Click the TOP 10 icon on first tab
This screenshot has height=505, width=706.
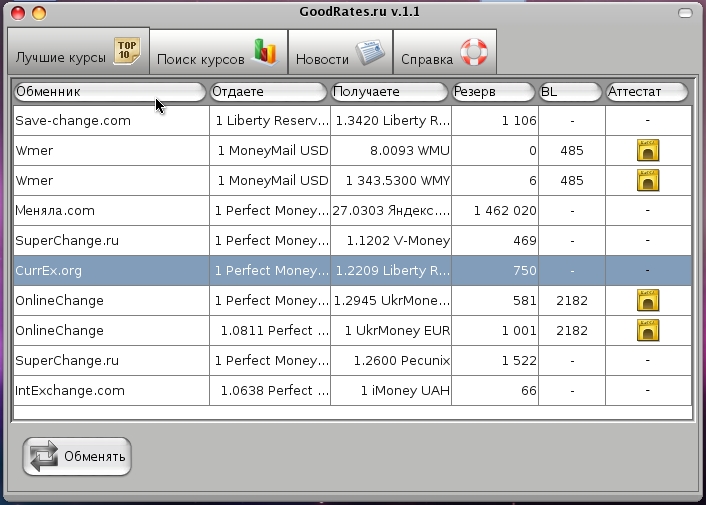pos(127,51)
